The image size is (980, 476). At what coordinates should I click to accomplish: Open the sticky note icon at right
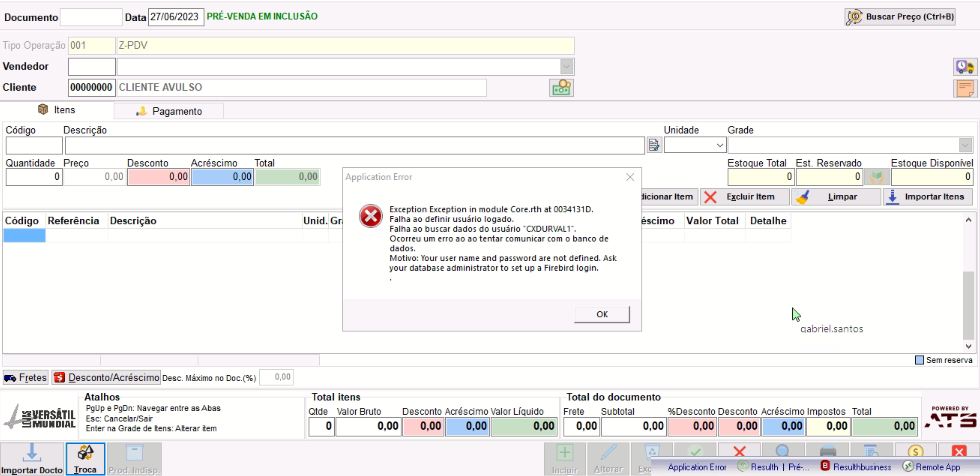[x=964, y=89]
